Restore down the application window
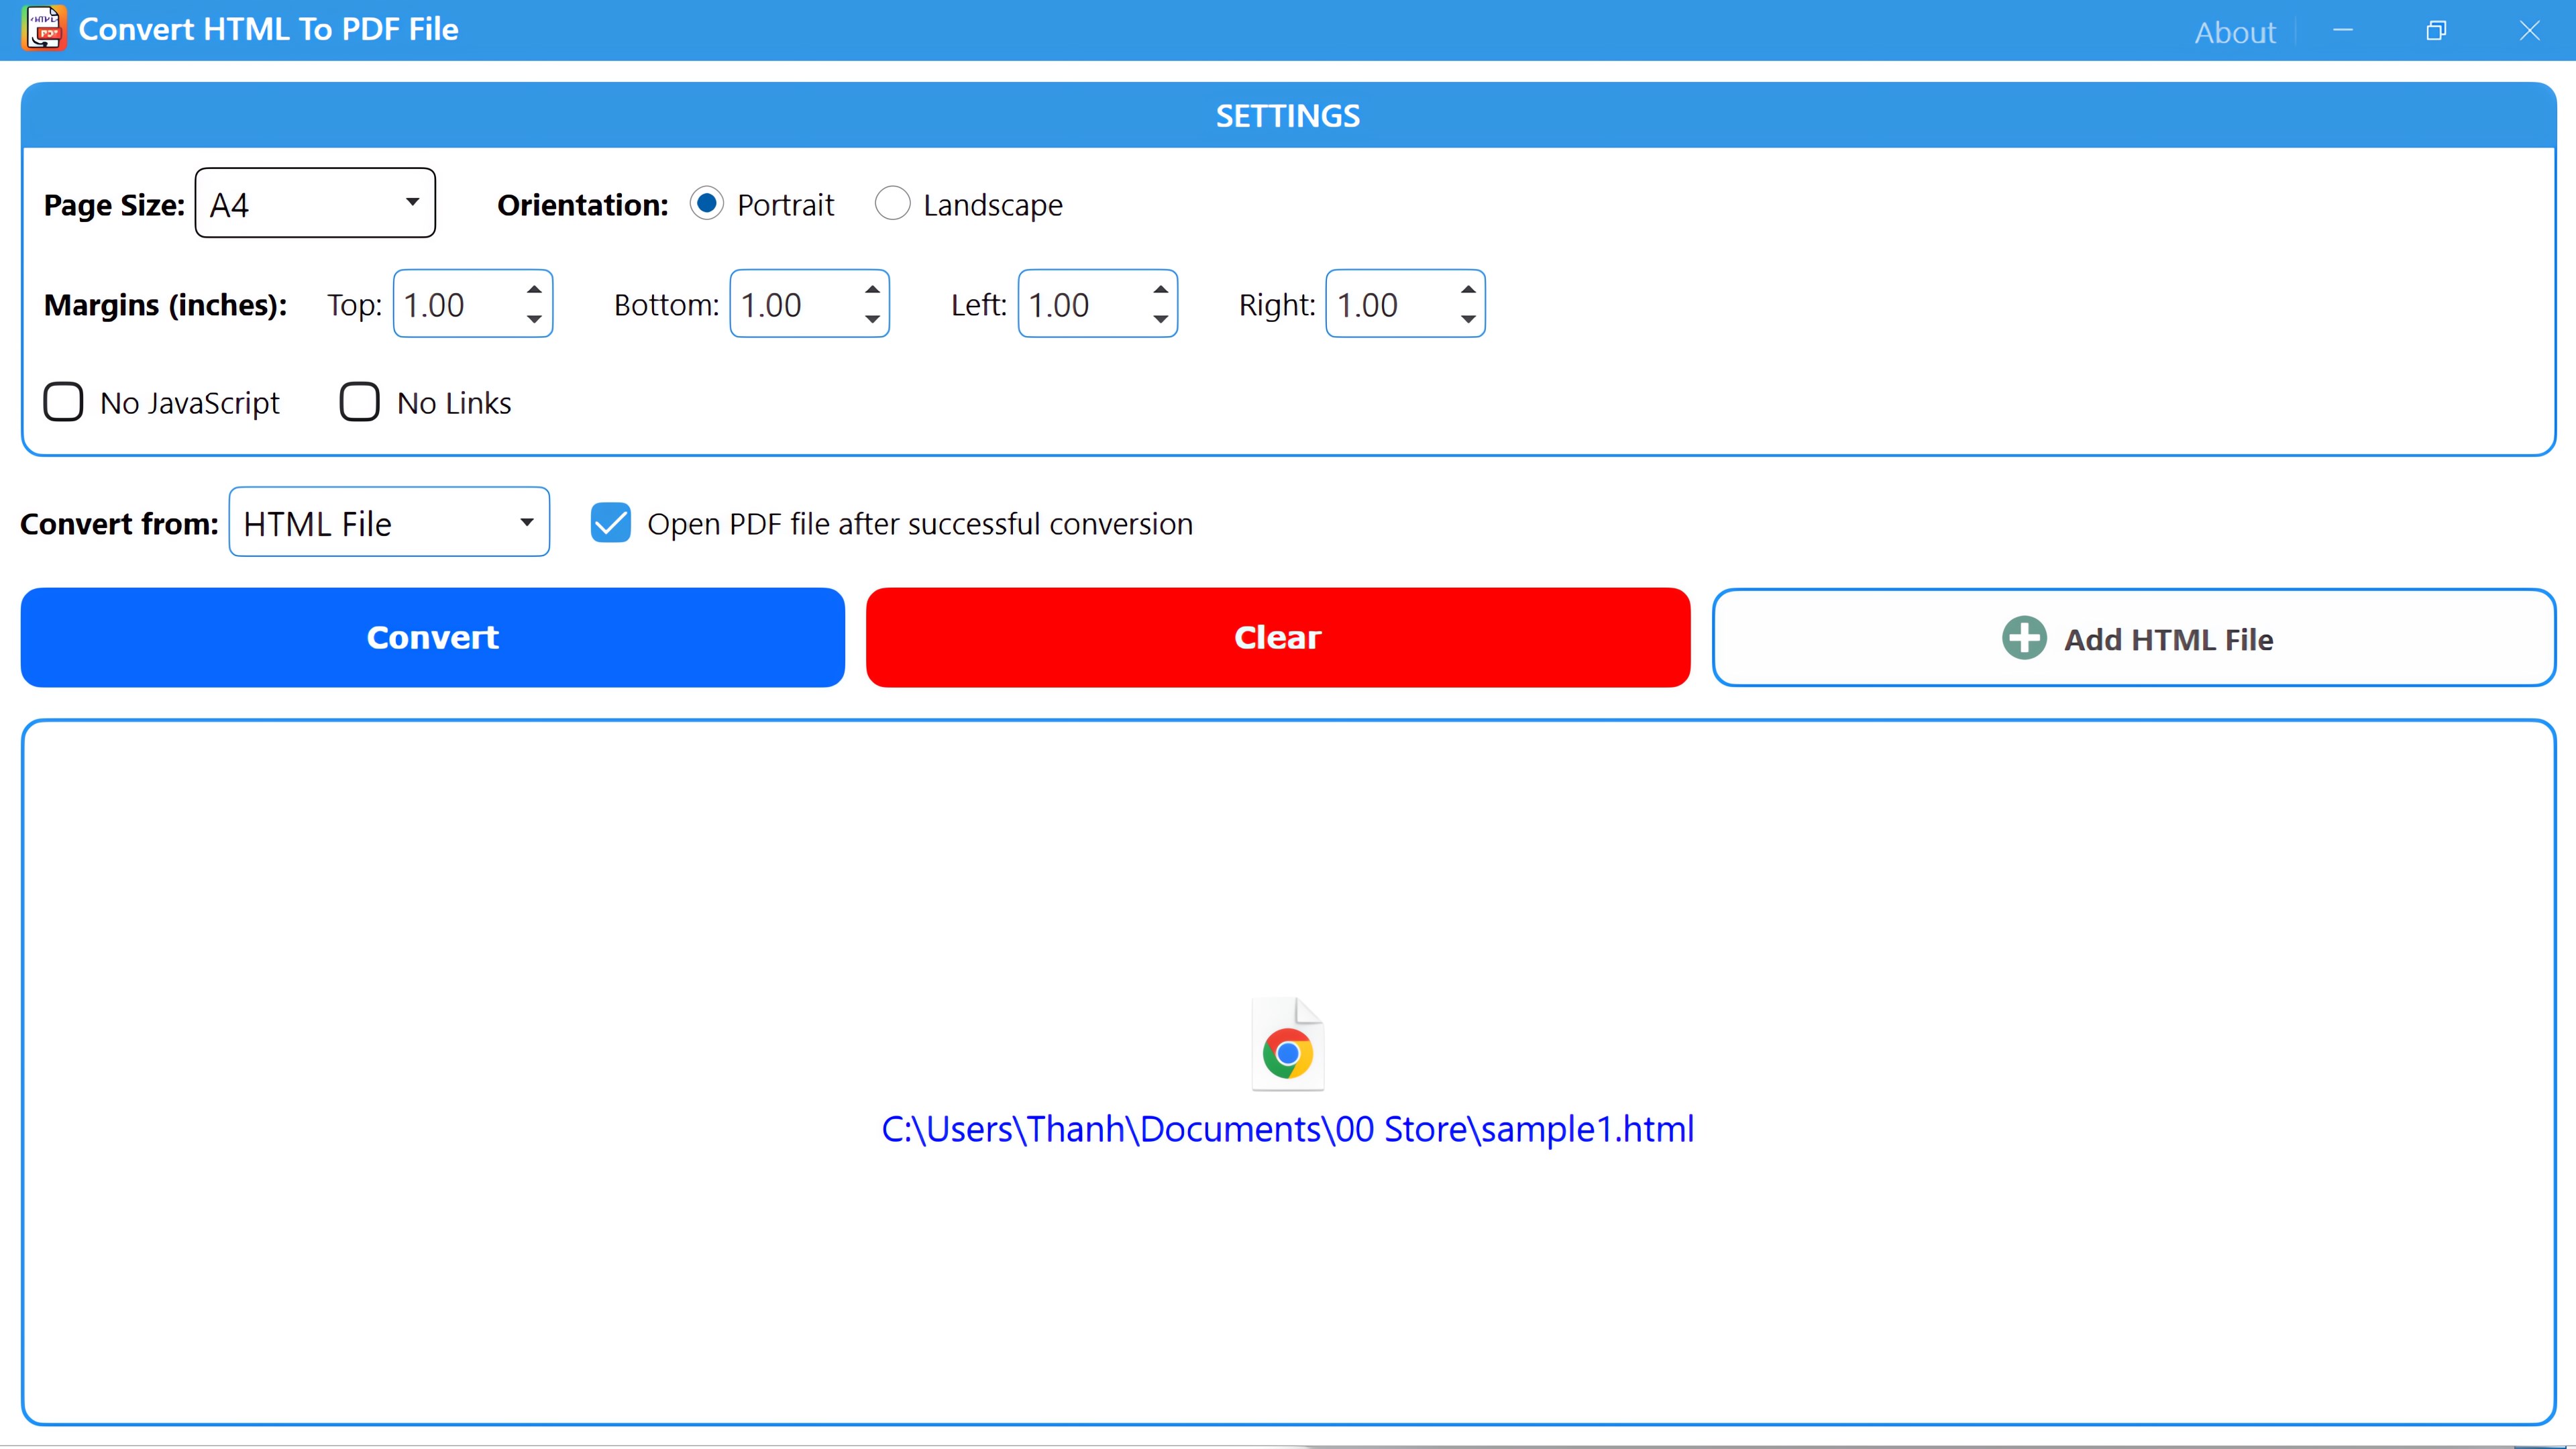 pos(2436,31)
